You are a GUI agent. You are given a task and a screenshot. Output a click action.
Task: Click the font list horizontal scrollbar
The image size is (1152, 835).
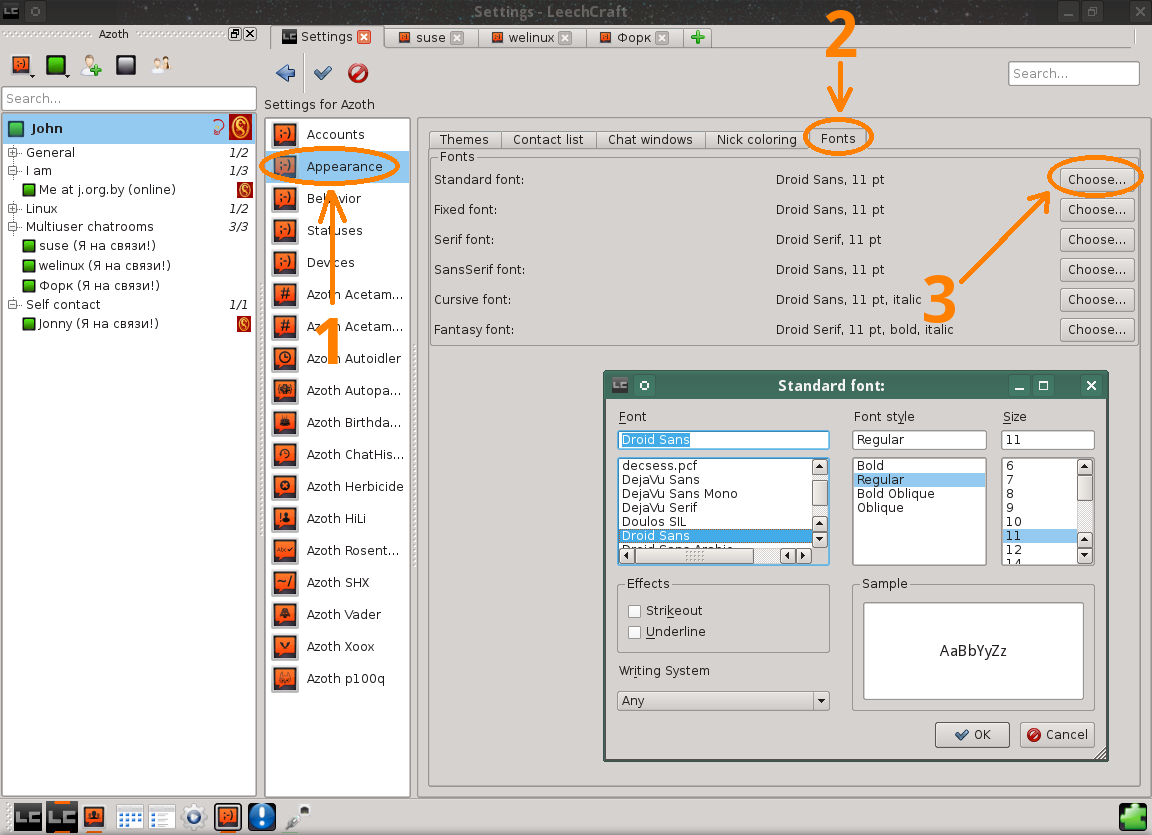(716, 556)
